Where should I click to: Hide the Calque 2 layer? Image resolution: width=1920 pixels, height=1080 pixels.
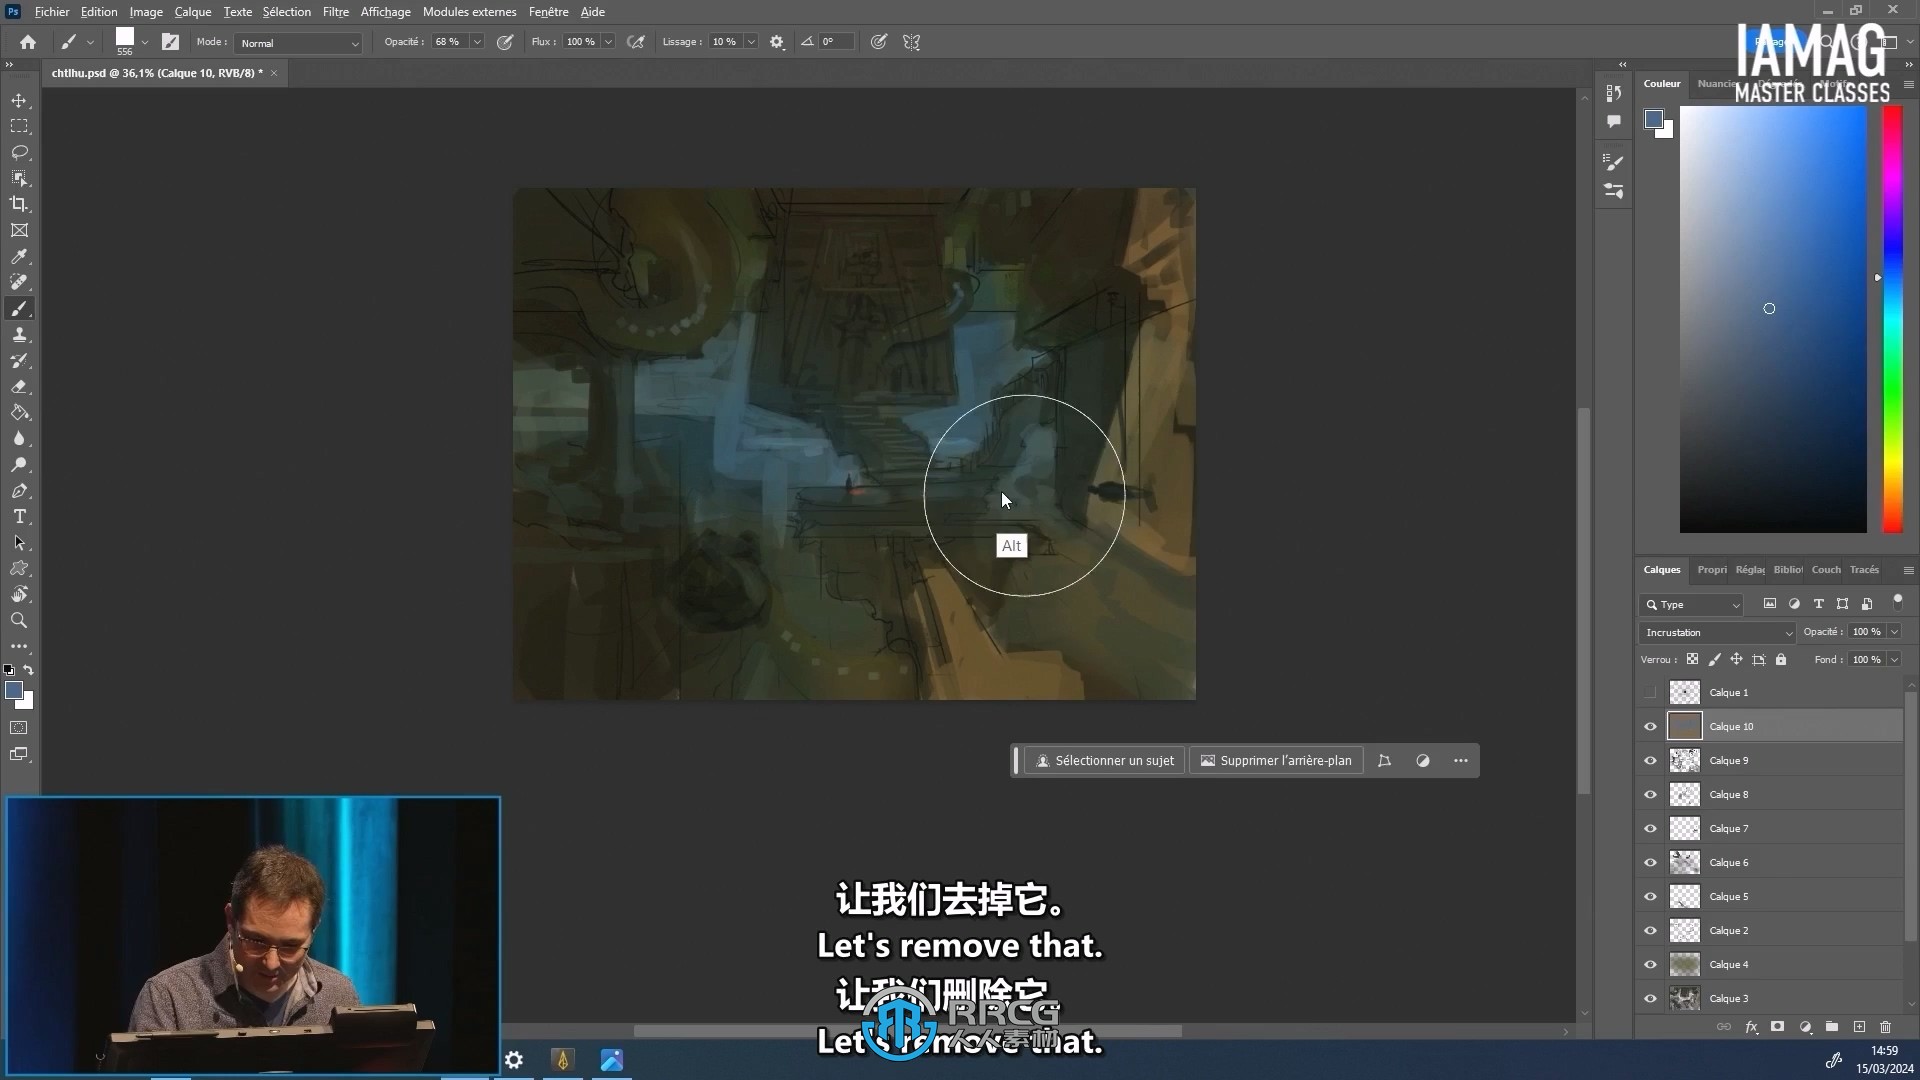click(1650, 931)
